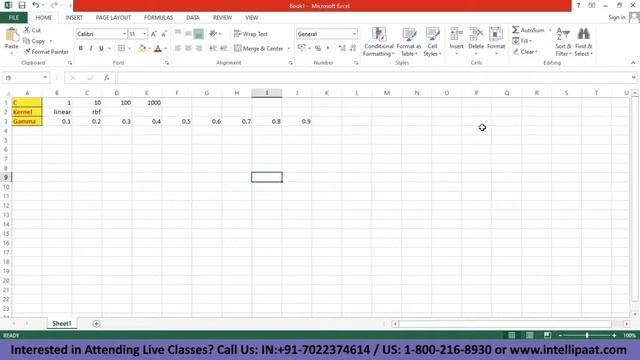The width and height of the screenshot is (640, 360).
Task: Switch to the FORMULAS tab
Action: coord(158,18)
